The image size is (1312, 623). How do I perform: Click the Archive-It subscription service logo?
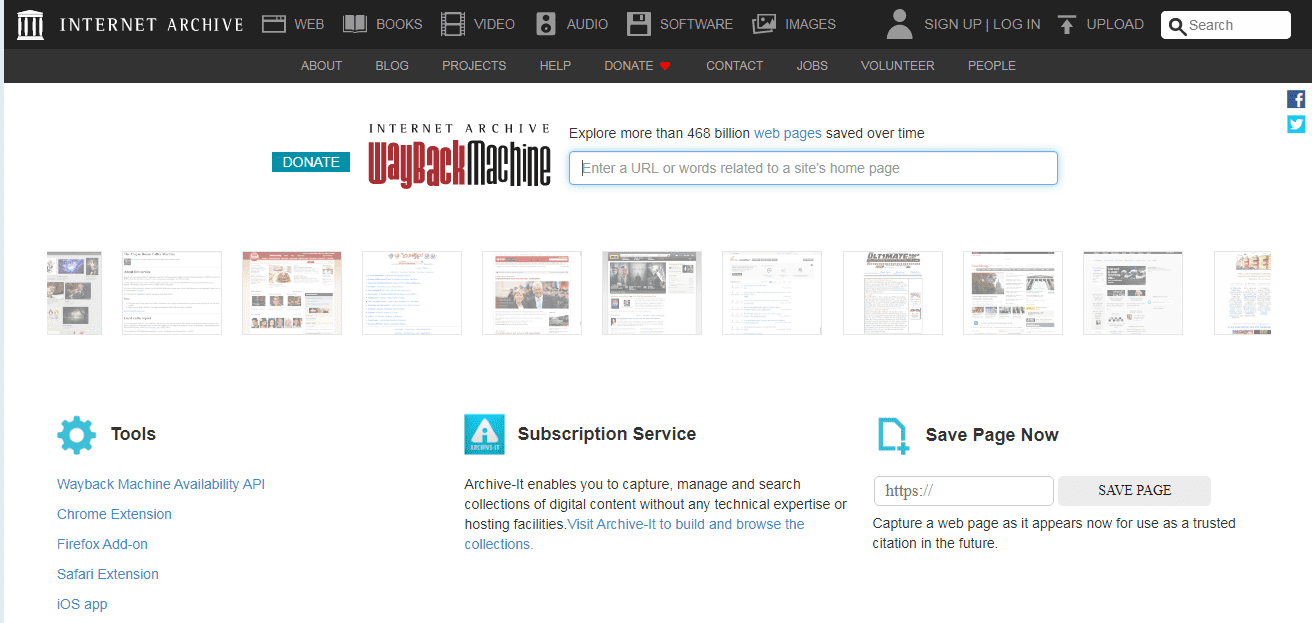point(484,435)
